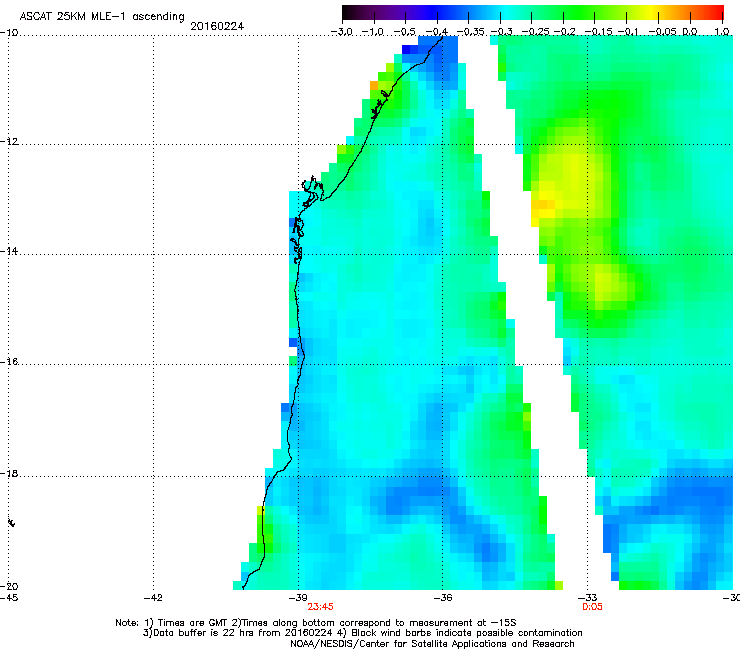The image size is (740, 650).
Task: Click latitude label -16 on left axis
Action: point(9,362)
